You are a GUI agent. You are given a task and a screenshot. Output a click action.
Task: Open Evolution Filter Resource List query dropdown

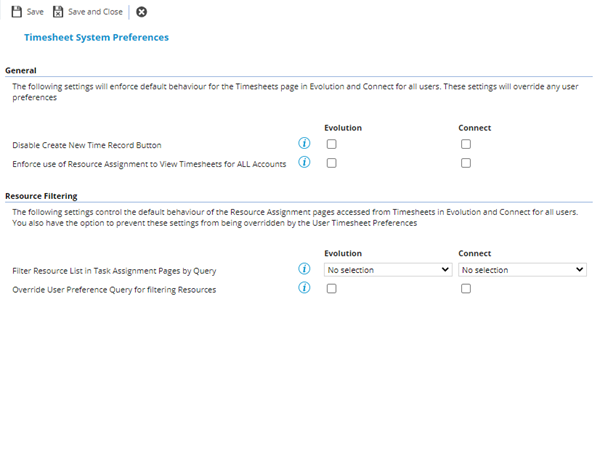pyautogui.click(x=389, y=270)
